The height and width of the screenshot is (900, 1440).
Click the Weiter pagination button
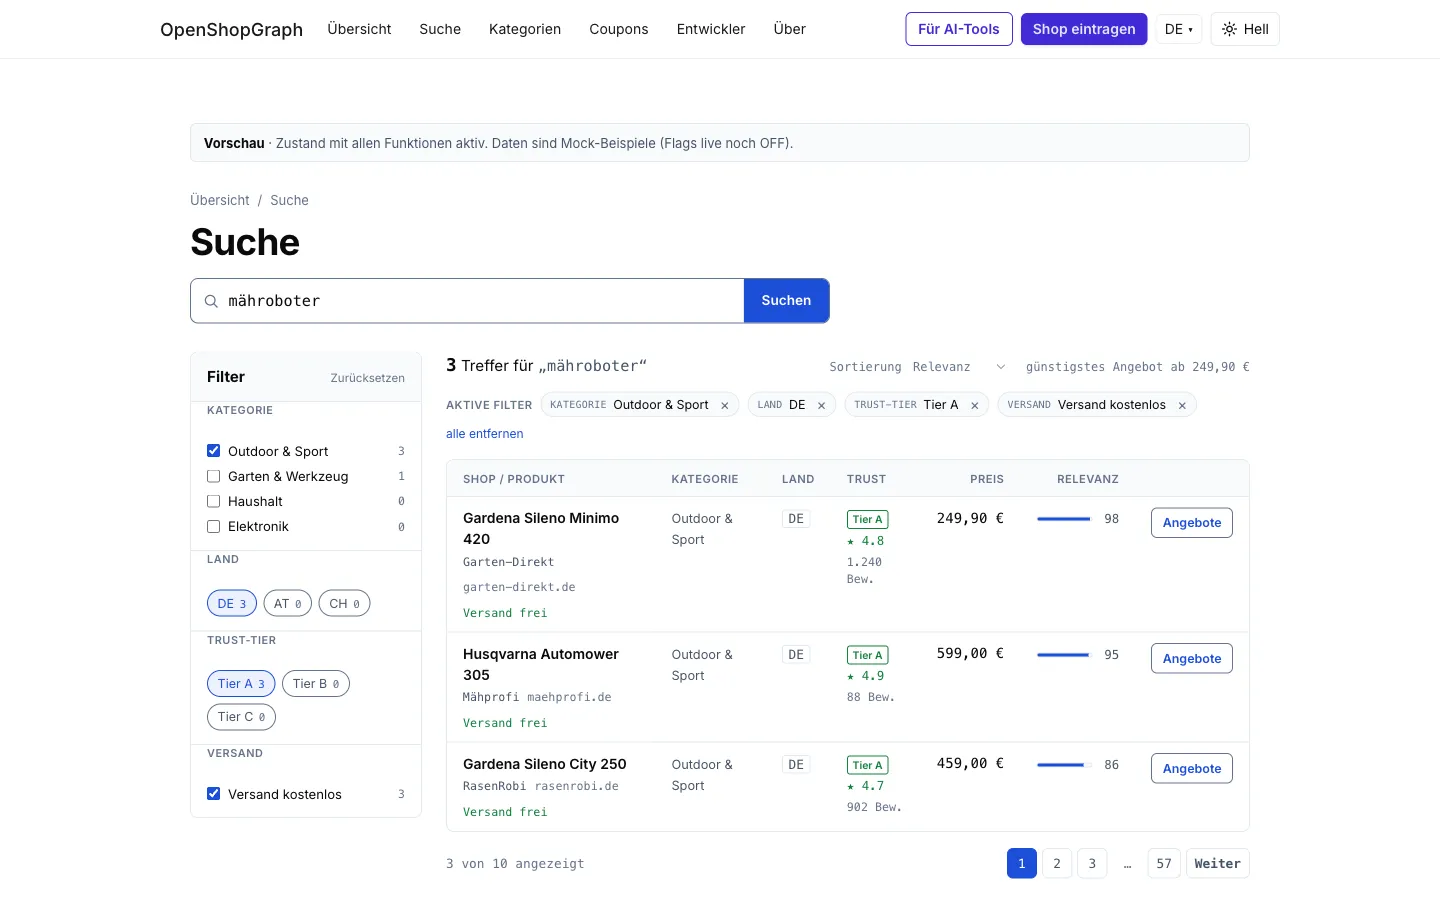tap(1217, 864)
